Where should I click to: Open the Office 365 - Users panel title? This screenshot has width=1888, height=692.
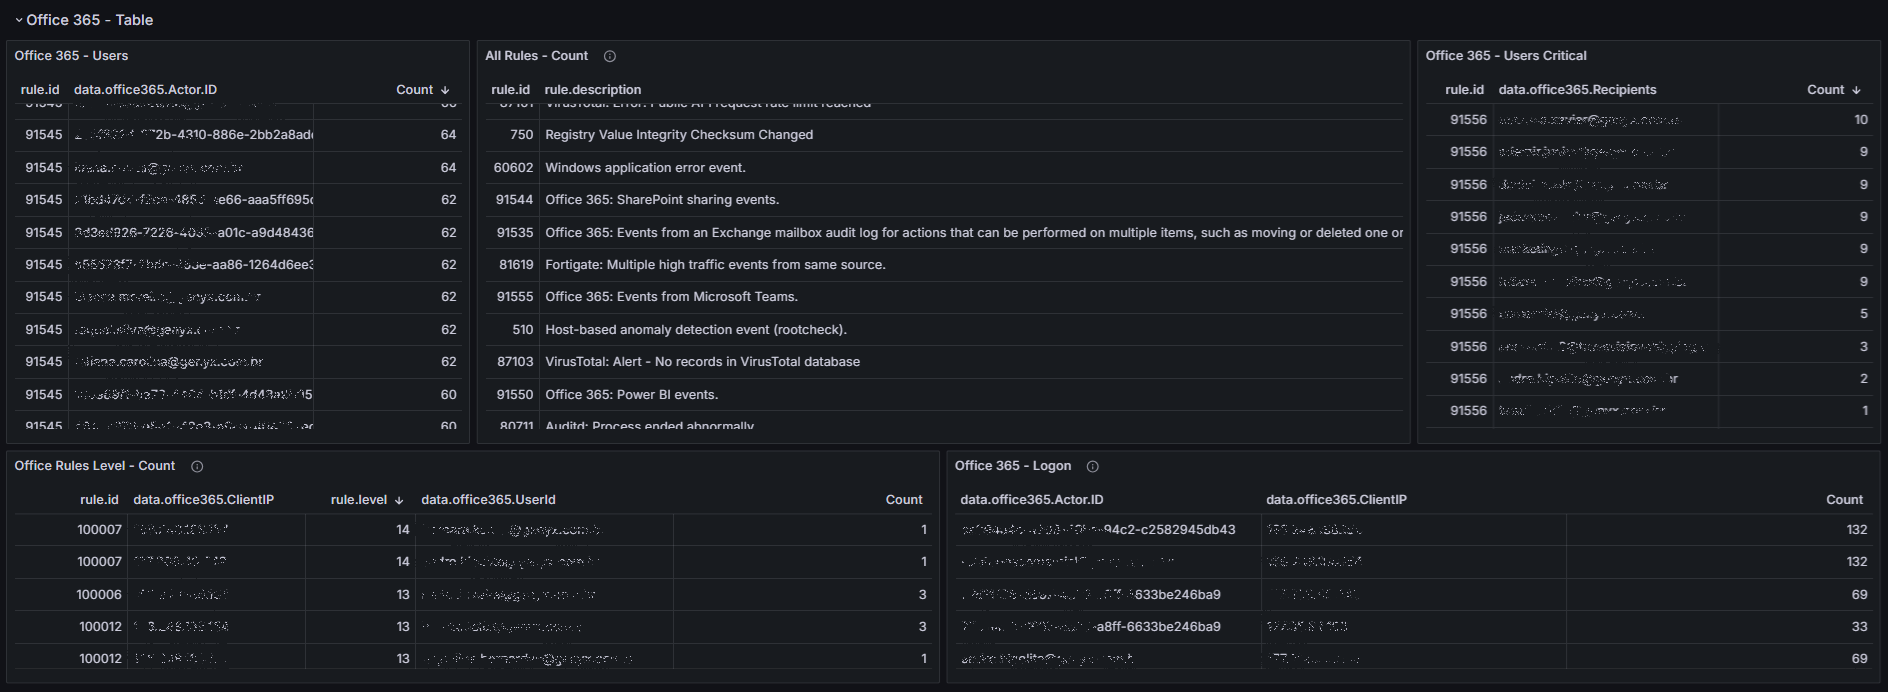[x=71, y=56]
